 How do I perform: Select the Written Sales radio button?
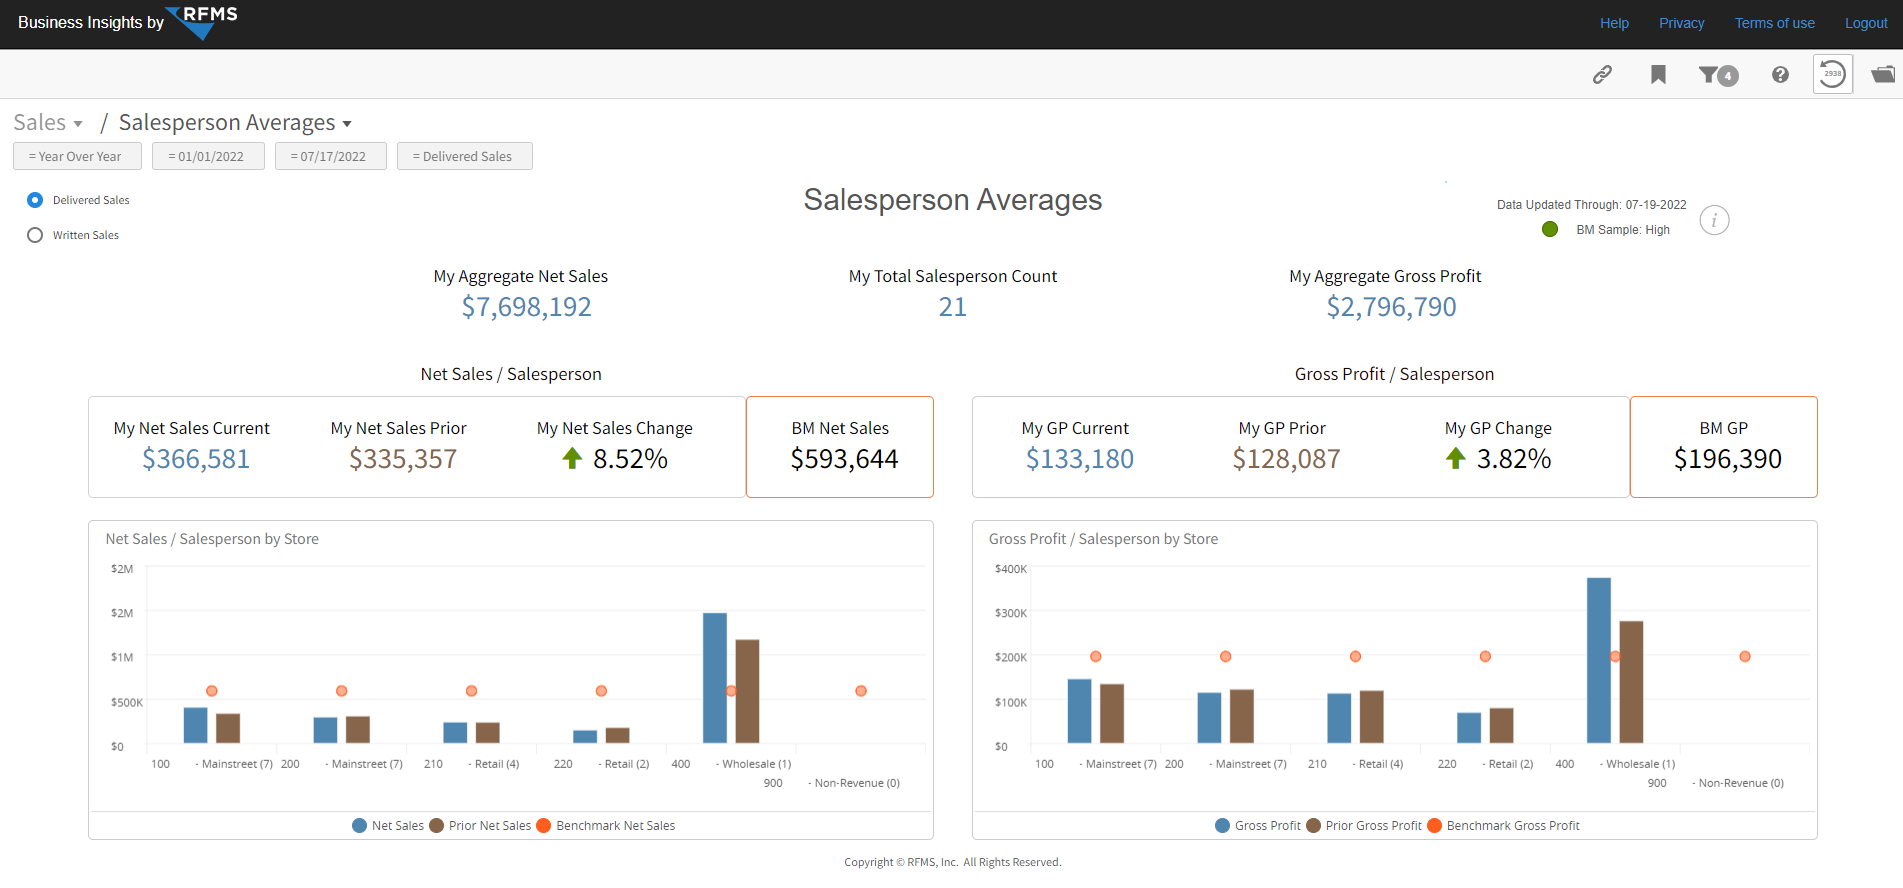coord(35,235)
